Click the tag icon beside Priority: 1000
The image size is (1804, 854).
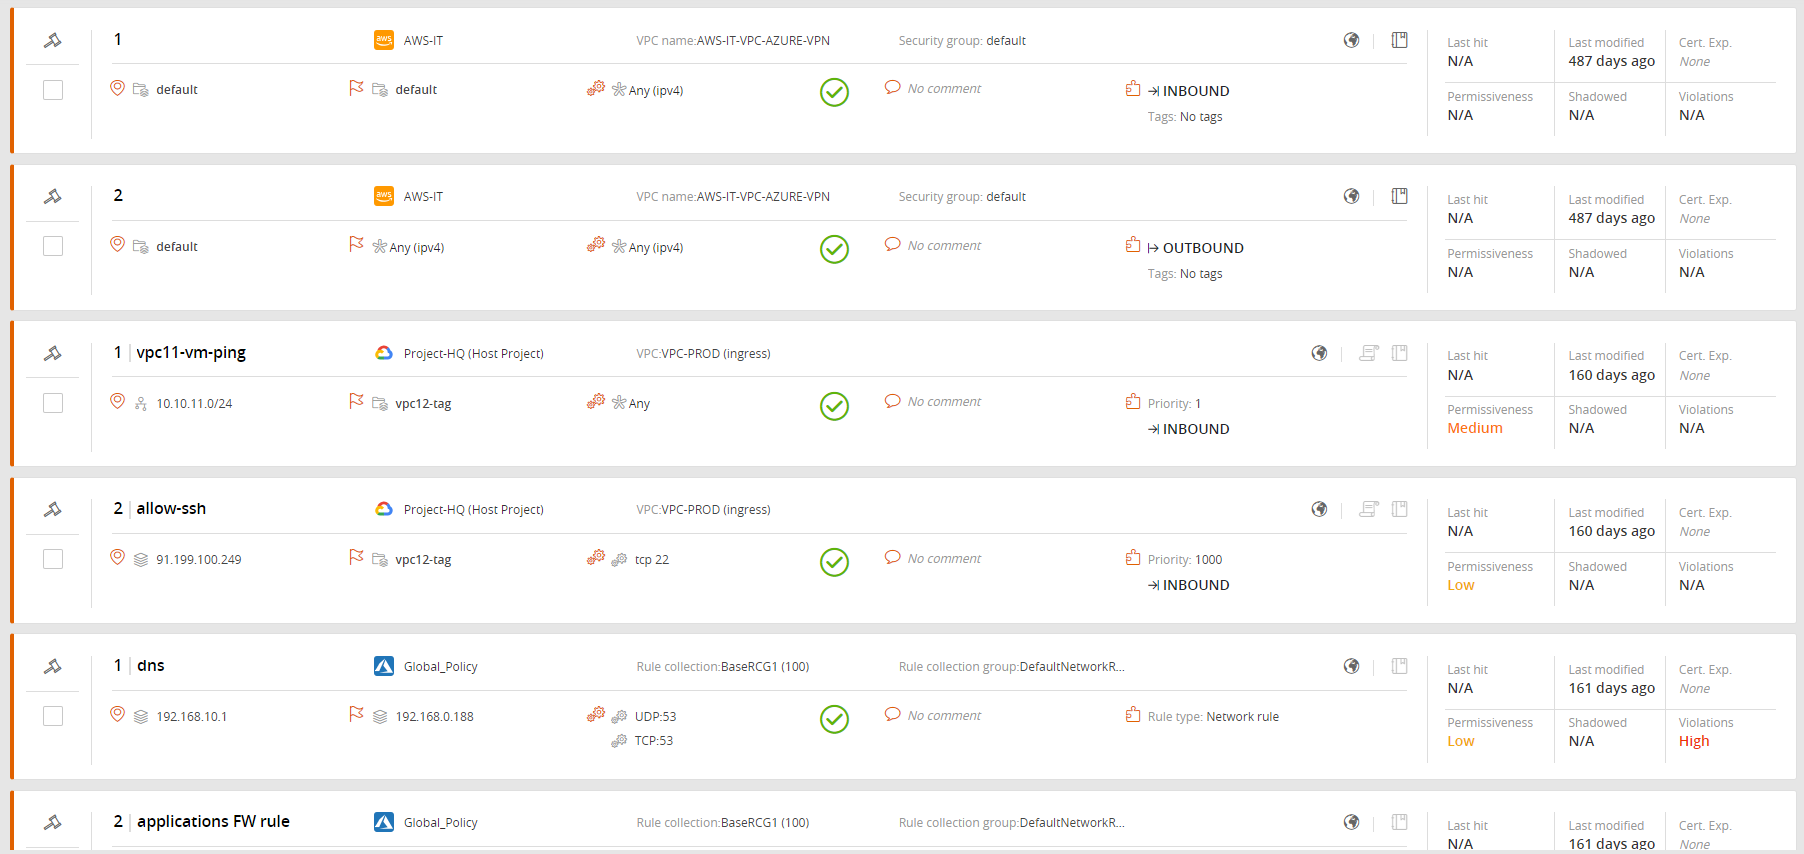pyautogui.click(x=1132, y=558)
